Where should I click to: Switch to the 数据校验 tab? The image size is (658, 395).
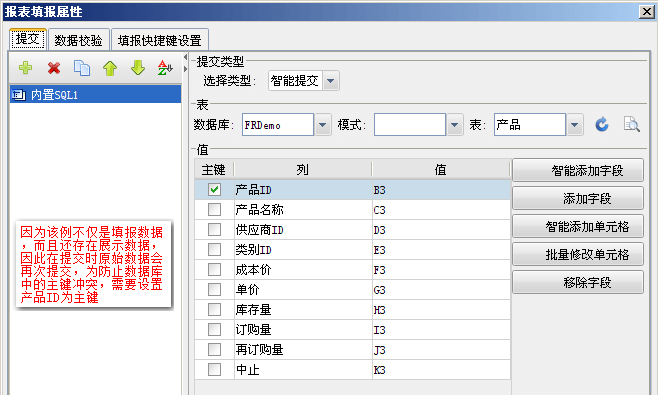pos(78,40)
